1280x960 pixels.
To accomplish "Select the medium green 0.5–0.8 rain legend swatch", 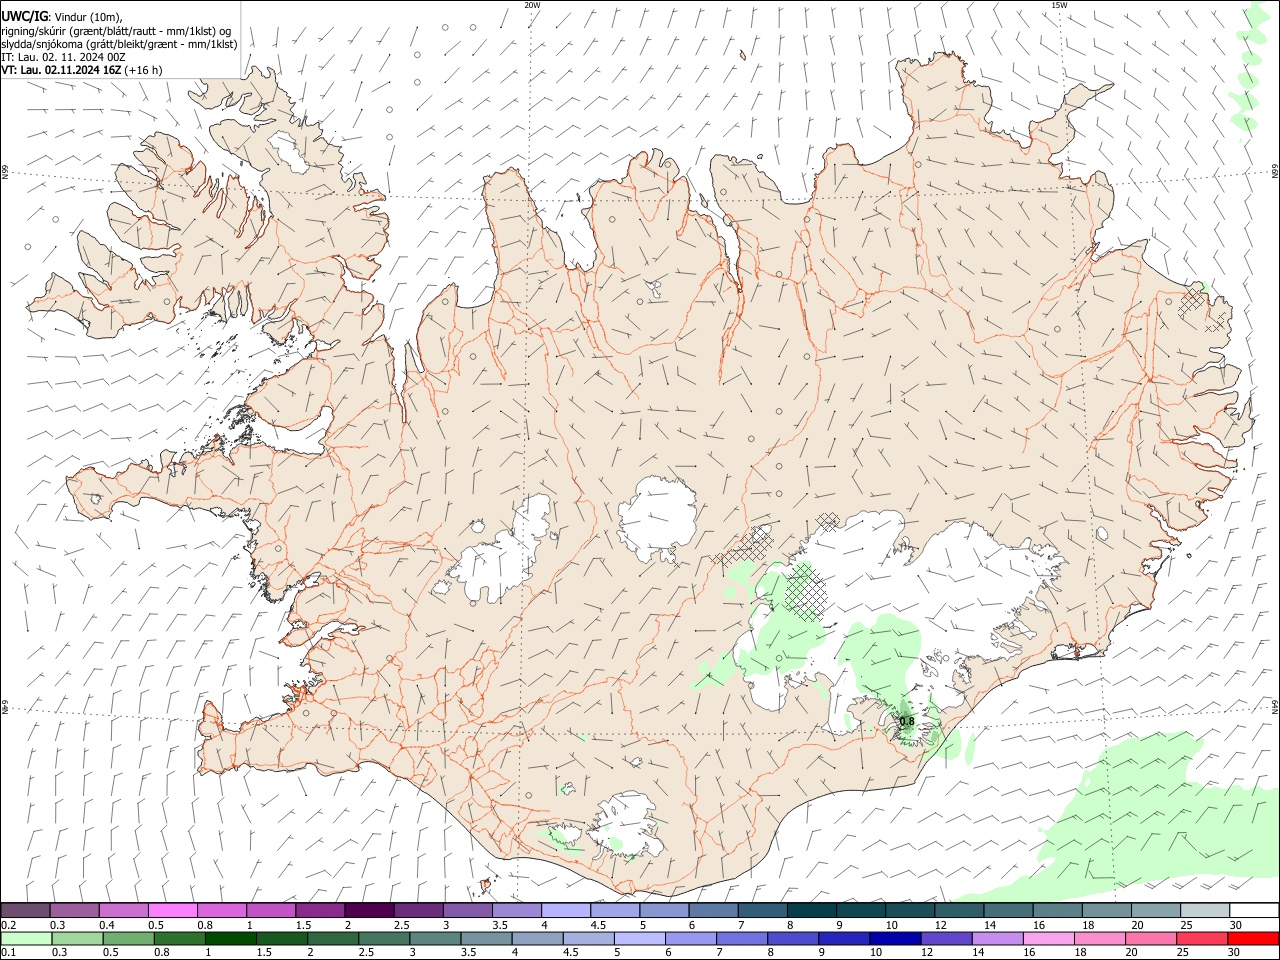I will (x=129, y=938).
